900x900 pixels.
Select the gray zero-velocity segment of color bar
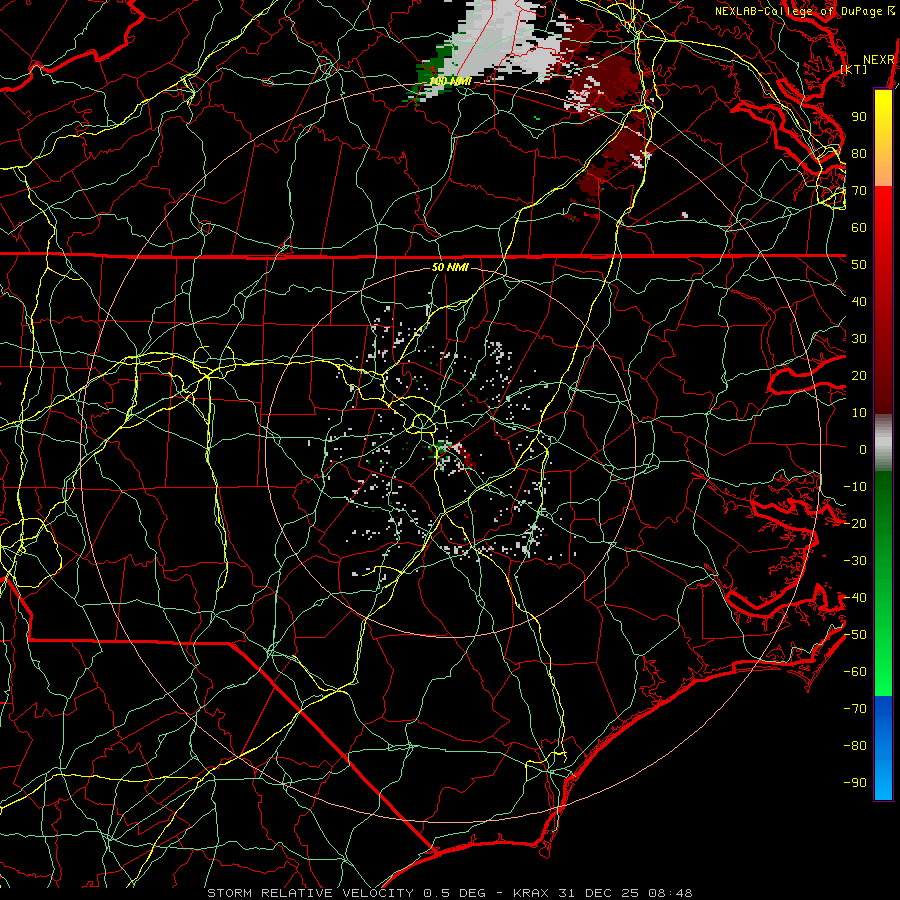[883, 443]
